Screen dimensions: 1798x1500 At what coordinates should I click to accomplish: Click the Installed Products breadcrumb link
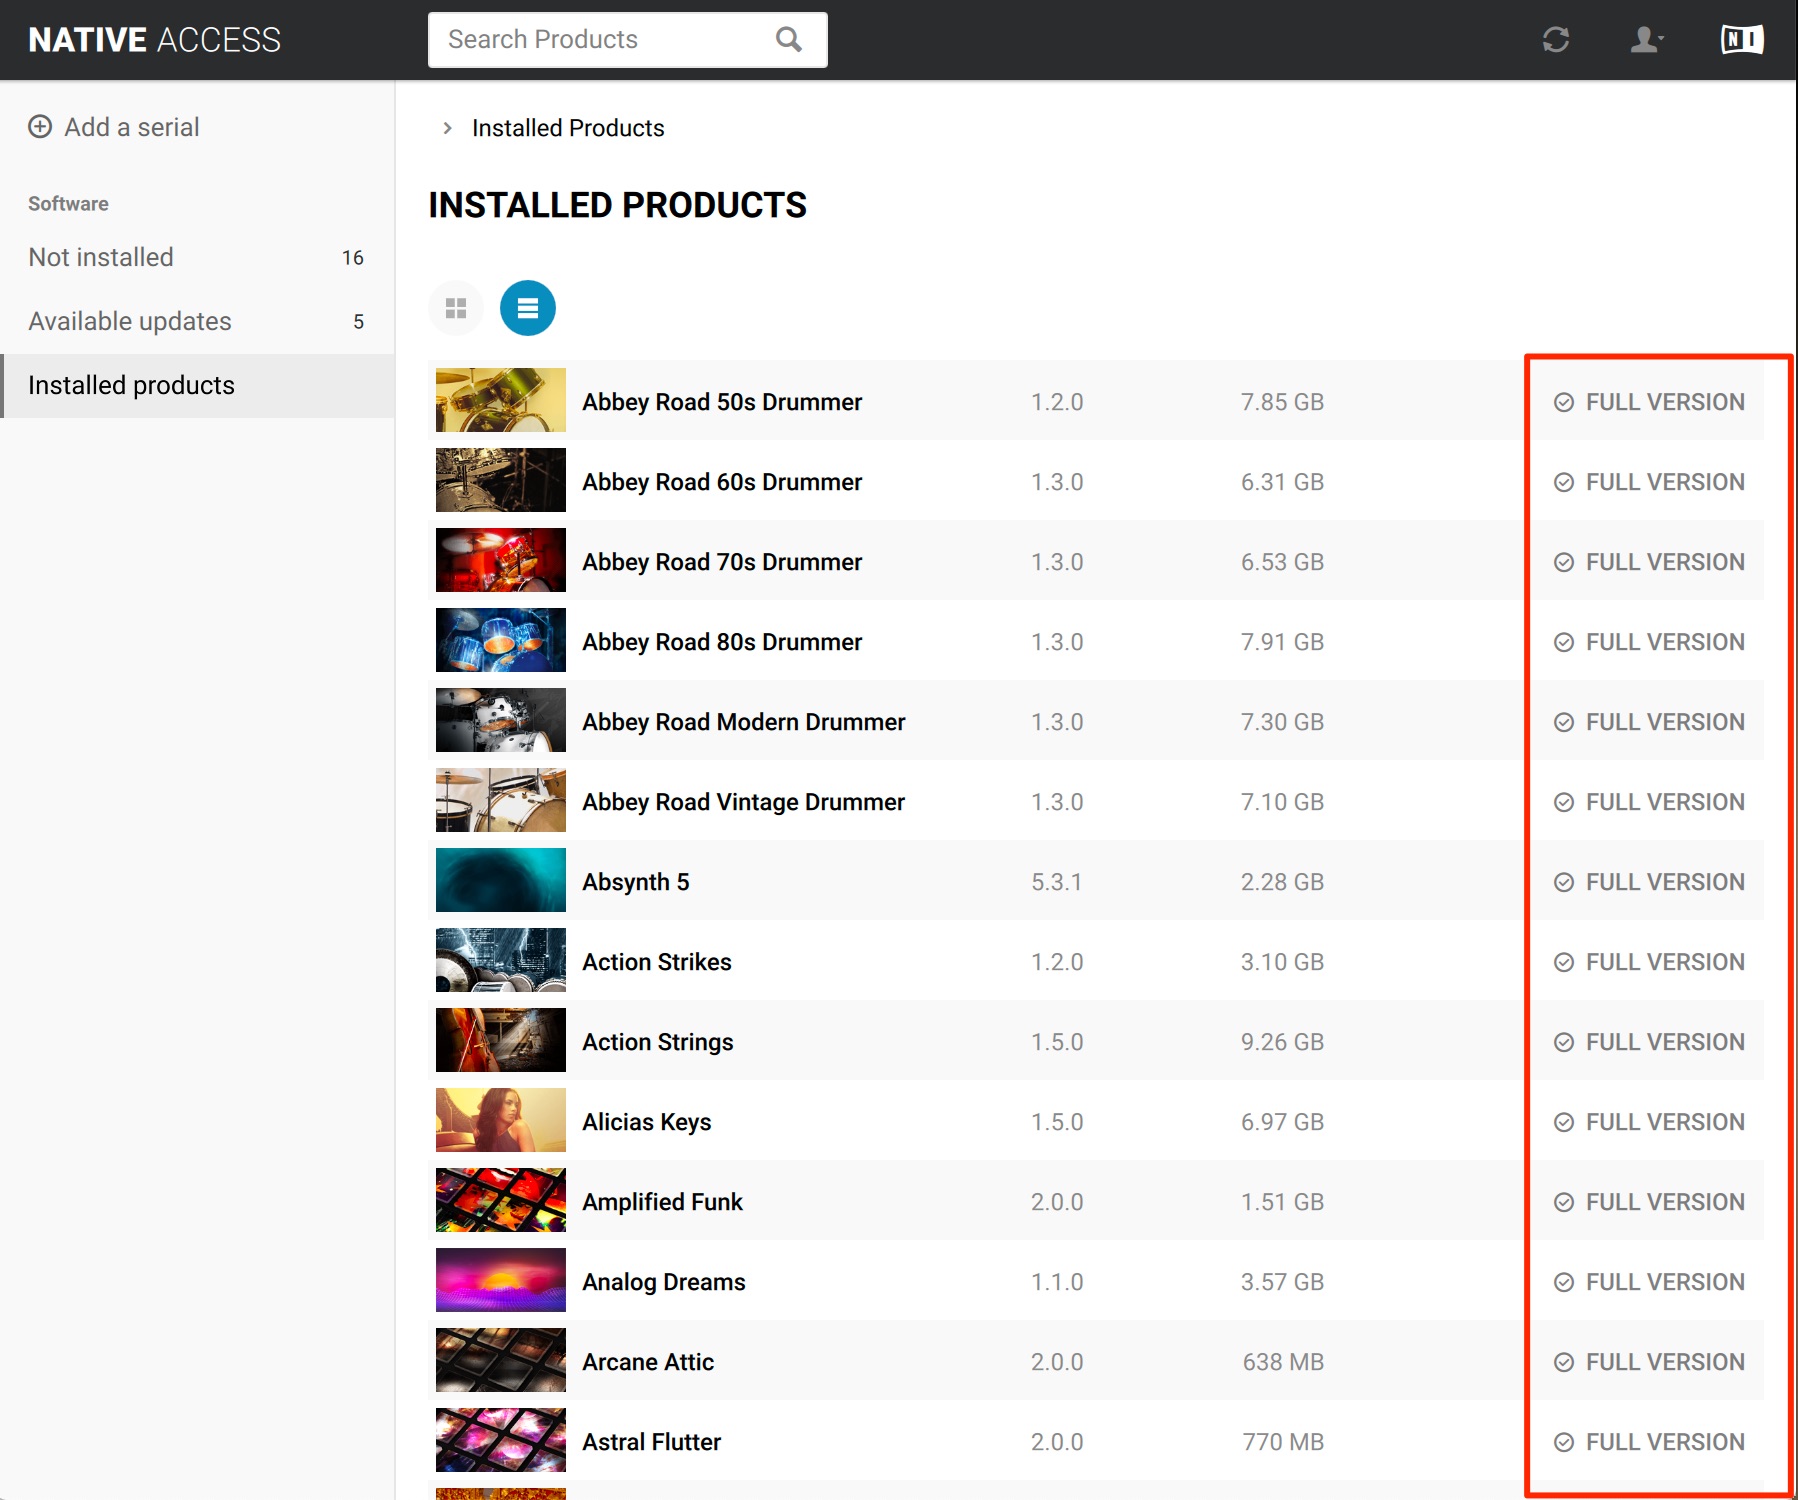click(x=568, y=128)
